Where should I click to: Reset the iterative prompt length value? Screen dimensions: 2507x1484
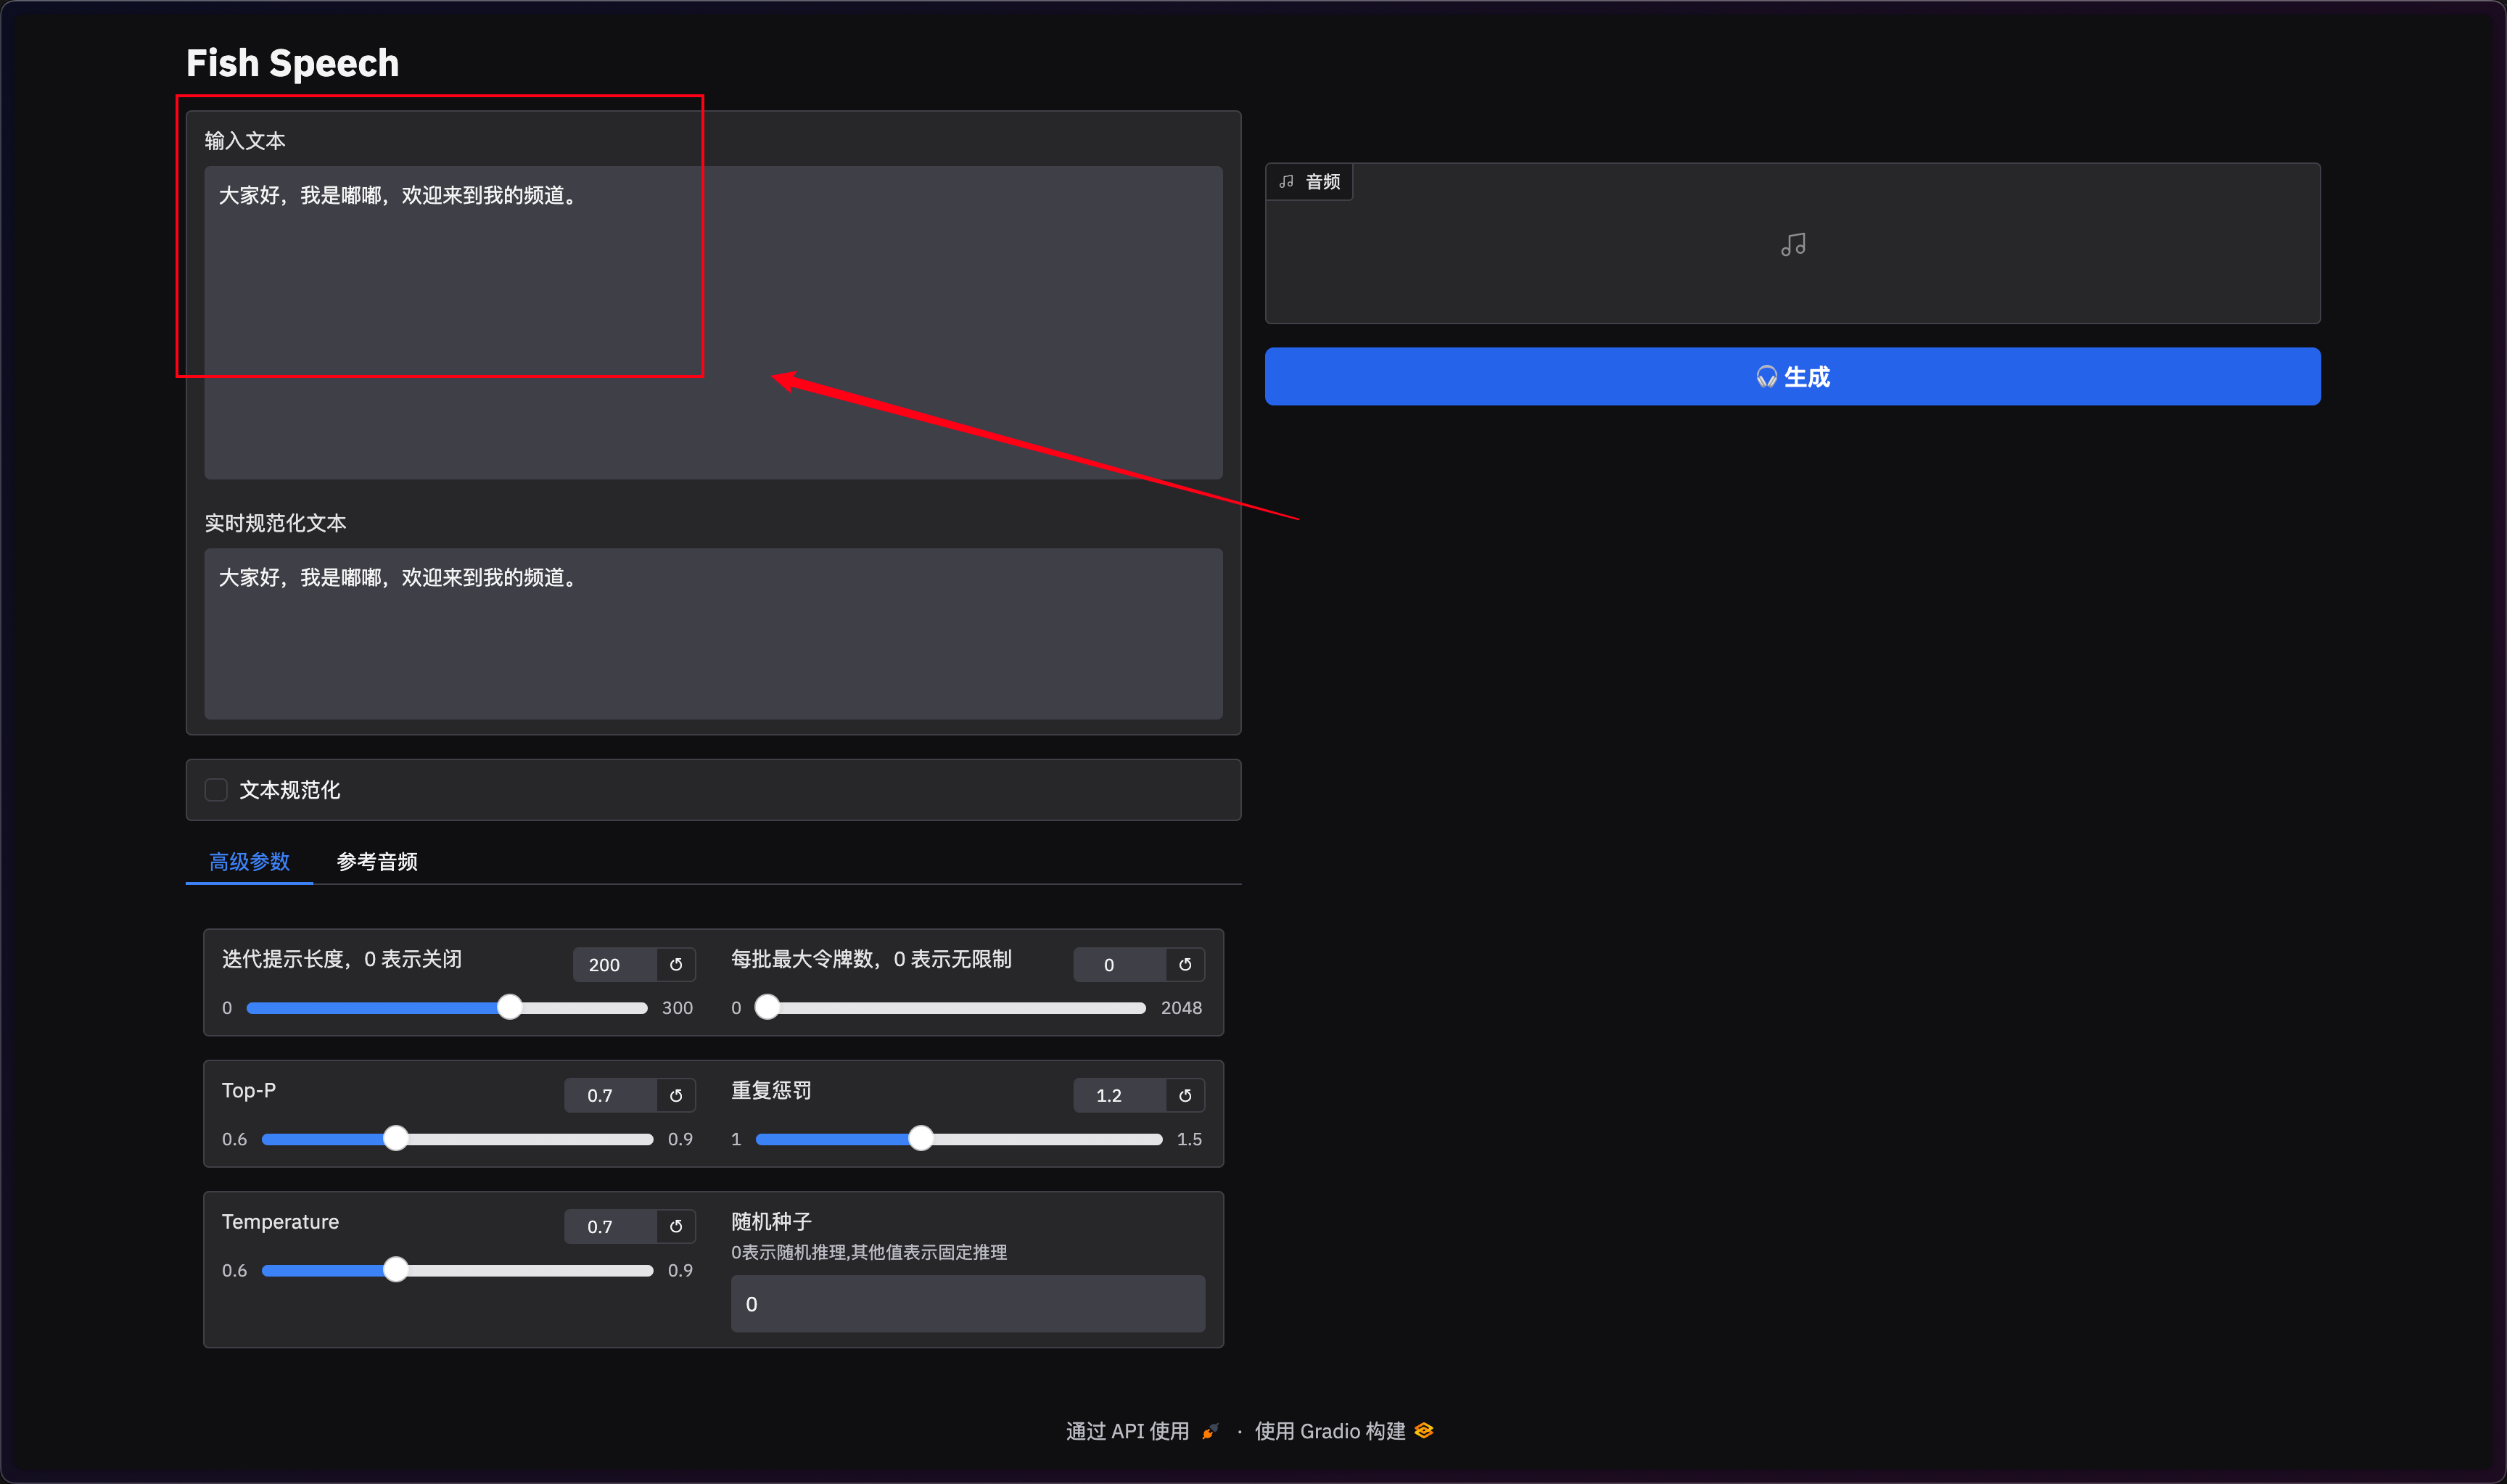pos(676,965)
